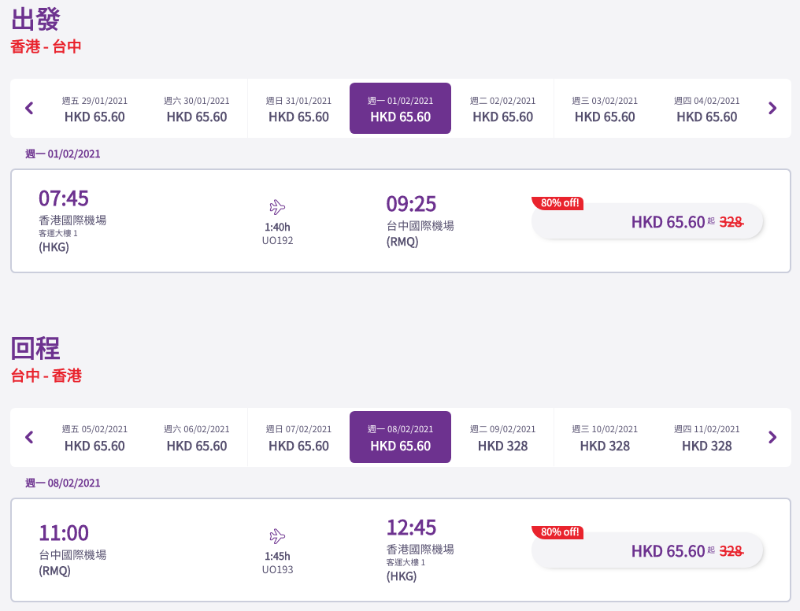Pick return date 11/02/2021

click(x=707, y=438)
